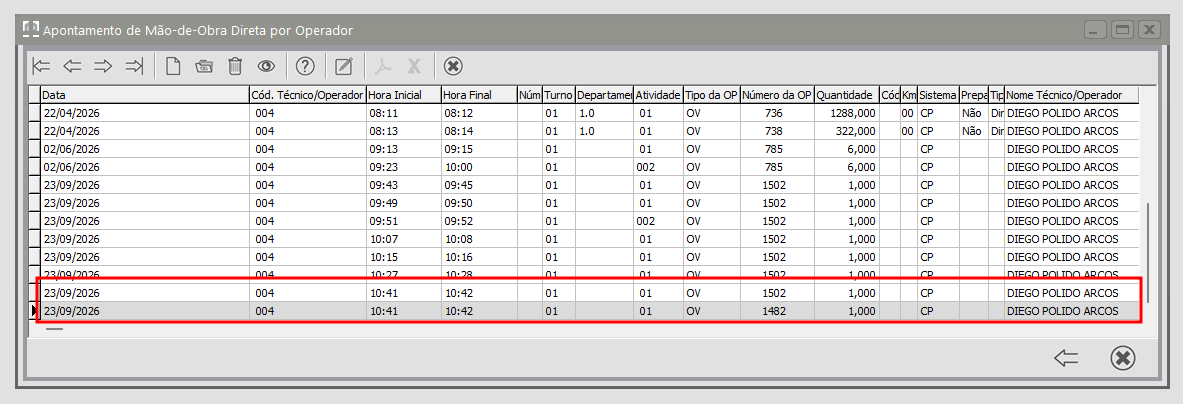This screenshot has width=1183, height=404.
Task: Click the grayed X cancel toolbar icon
Action: (413, 66)
